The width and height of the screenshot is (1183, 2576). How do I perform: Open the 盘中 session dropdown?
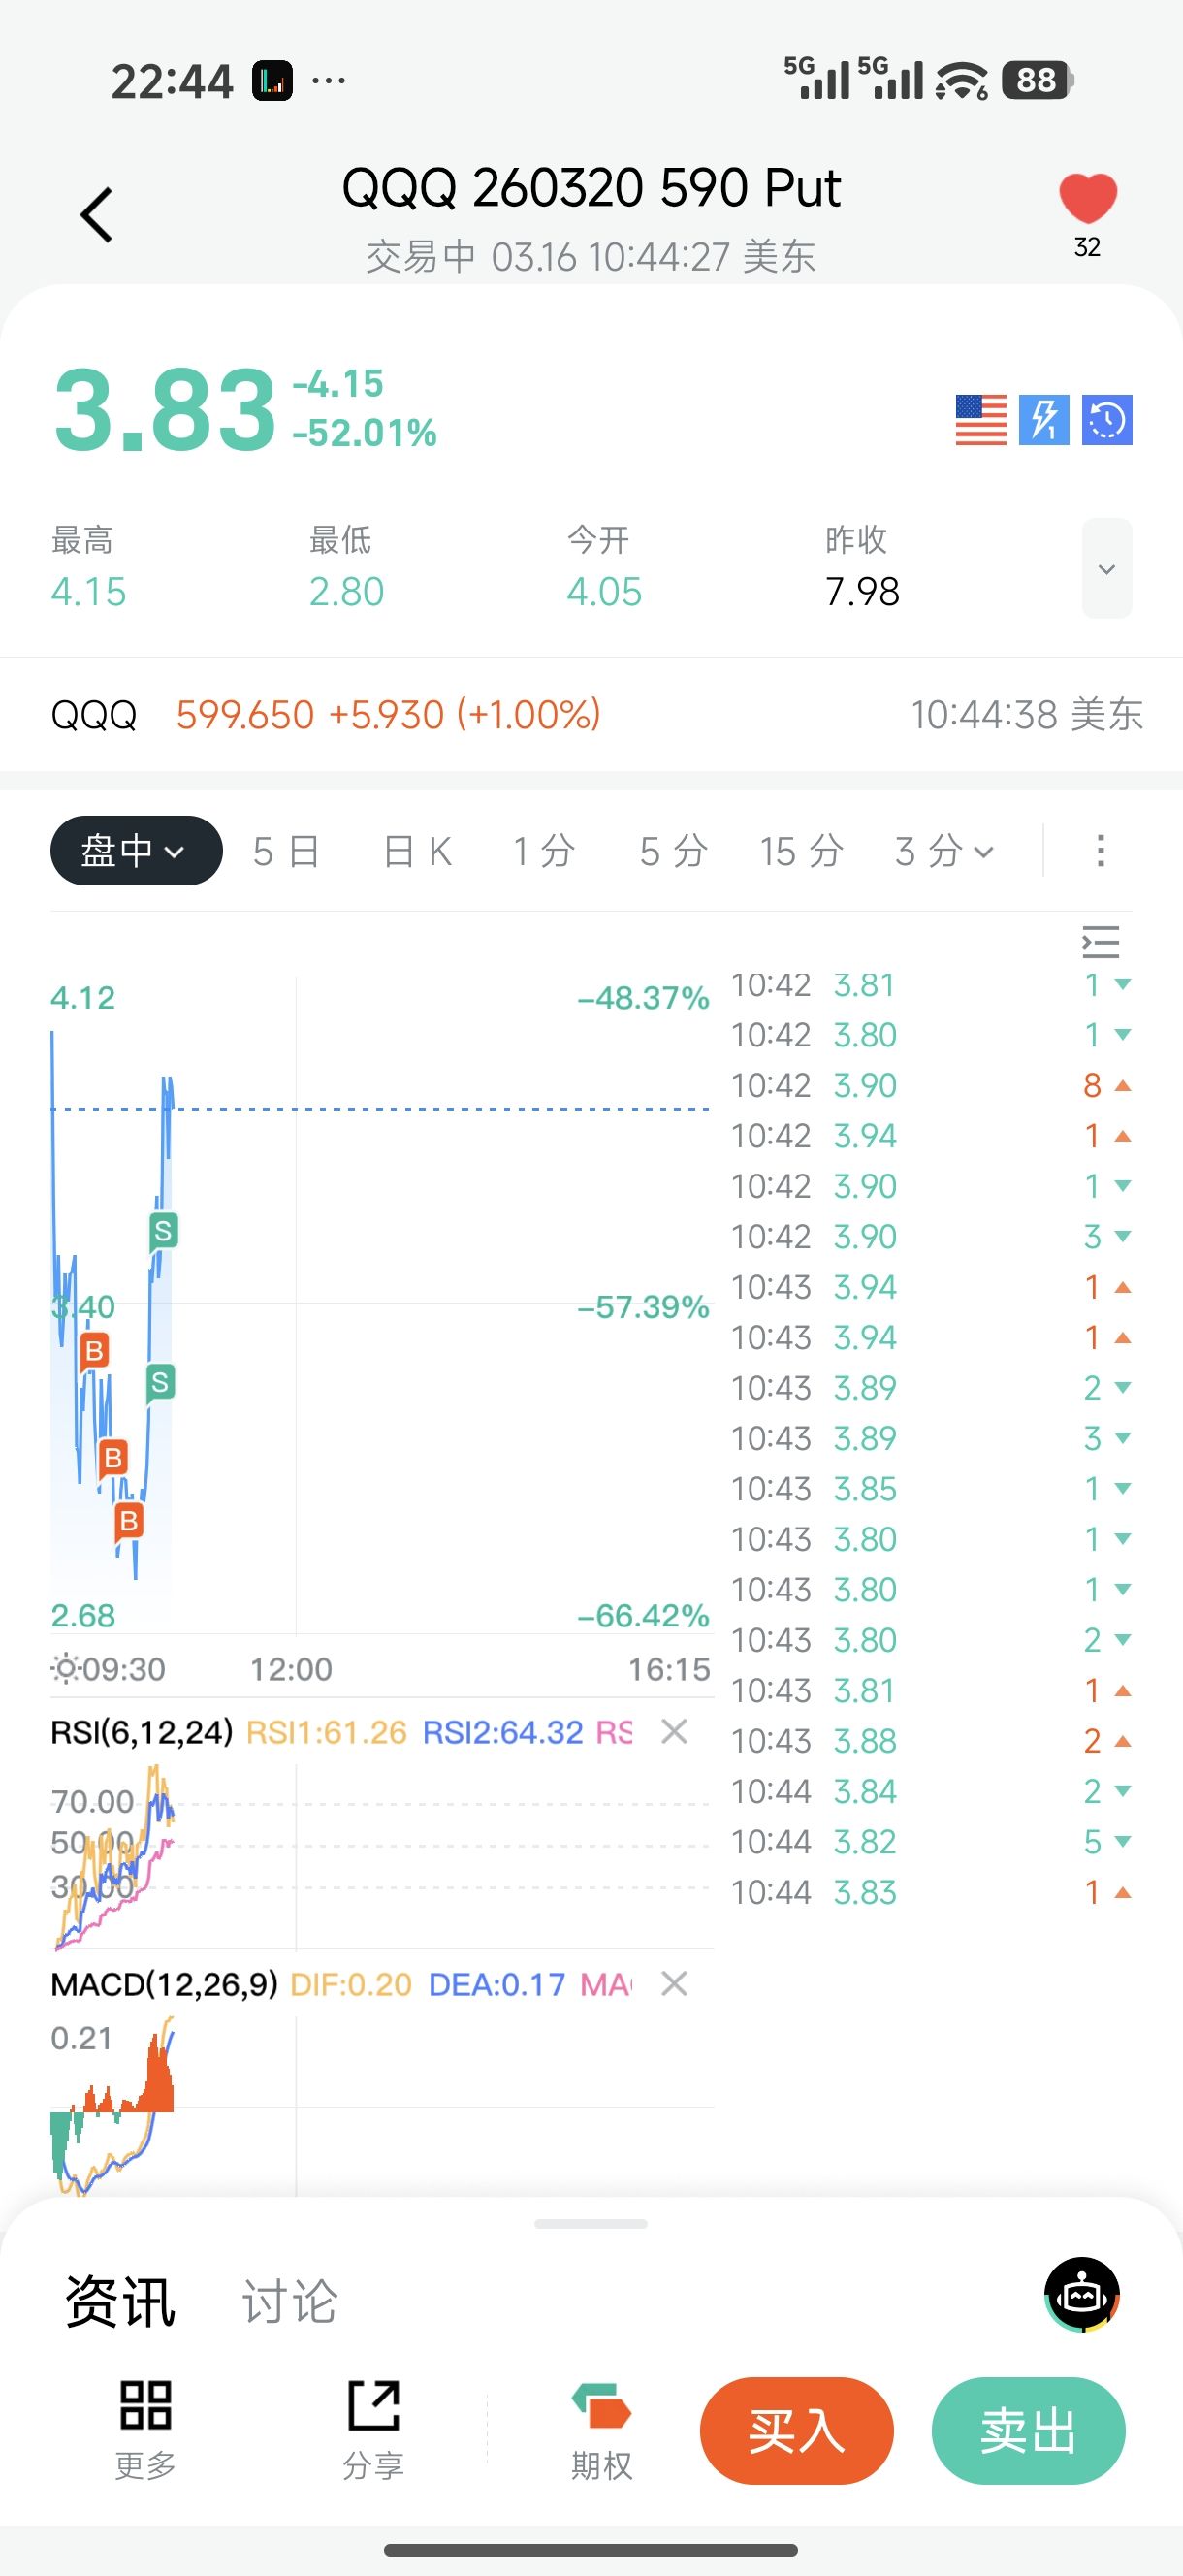[x=136, y=851]
